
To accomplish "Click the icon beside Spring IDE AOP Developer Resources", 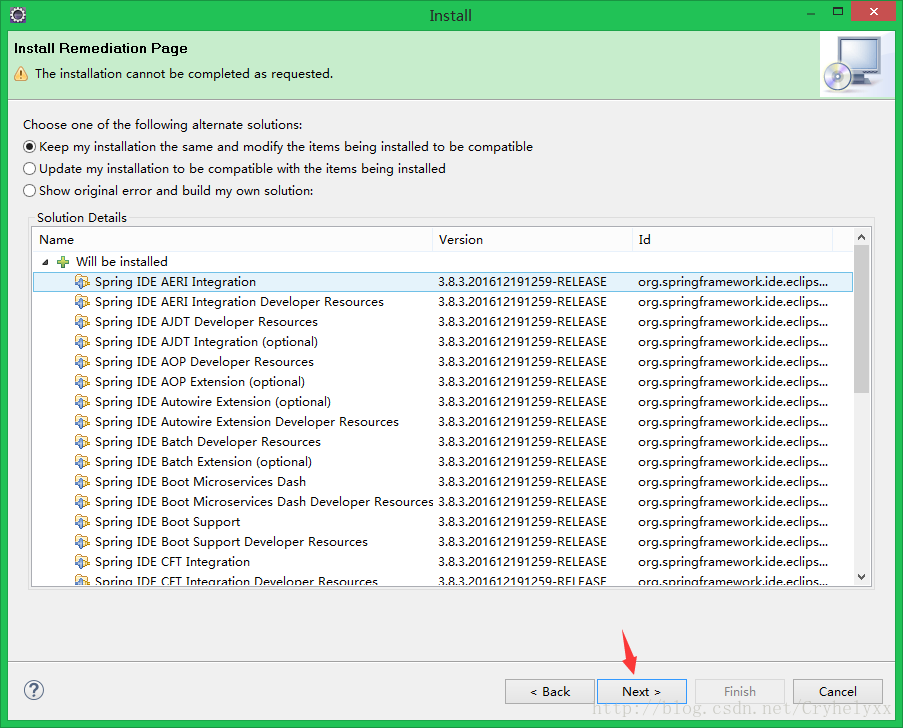I will tap(82, 362).
